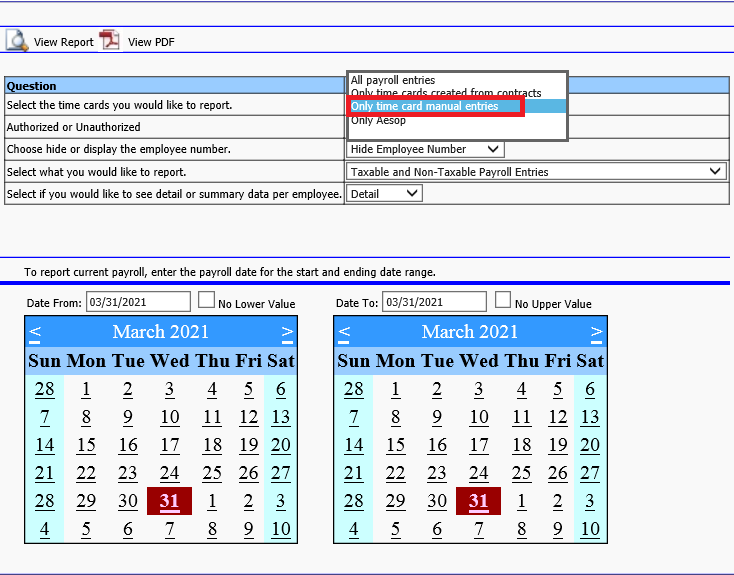Go to next month in Date To calendar
The image size is (734, 575).
coord(596,332)
